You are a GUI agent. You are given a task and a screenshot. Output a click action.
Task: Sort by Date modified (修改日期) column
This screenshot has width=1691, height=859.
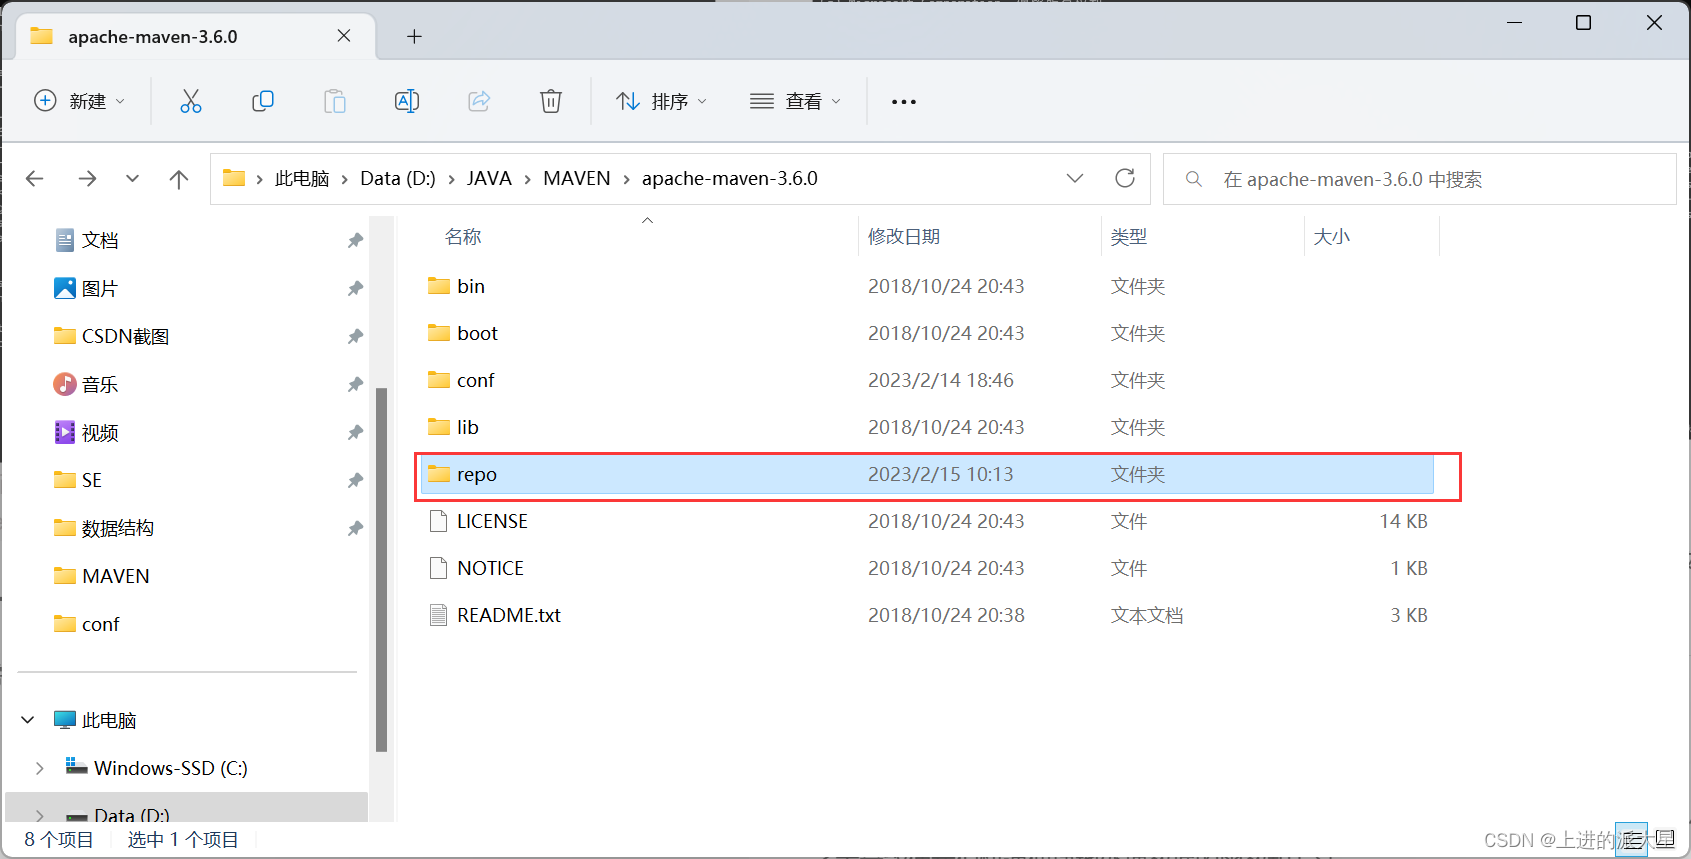pyautogui.click(x=904, y=237)
